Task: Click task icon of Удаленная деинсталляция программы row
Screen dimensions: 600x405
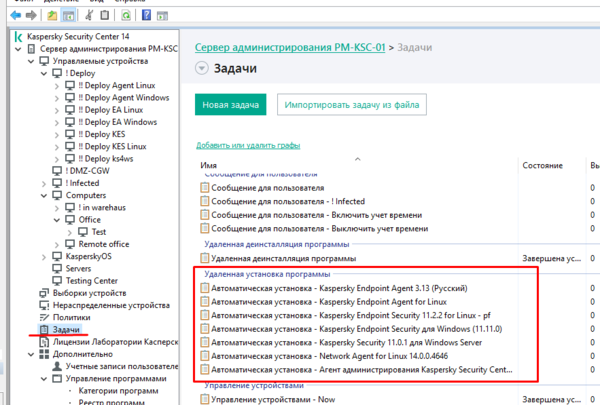Action: click(205, 258)
